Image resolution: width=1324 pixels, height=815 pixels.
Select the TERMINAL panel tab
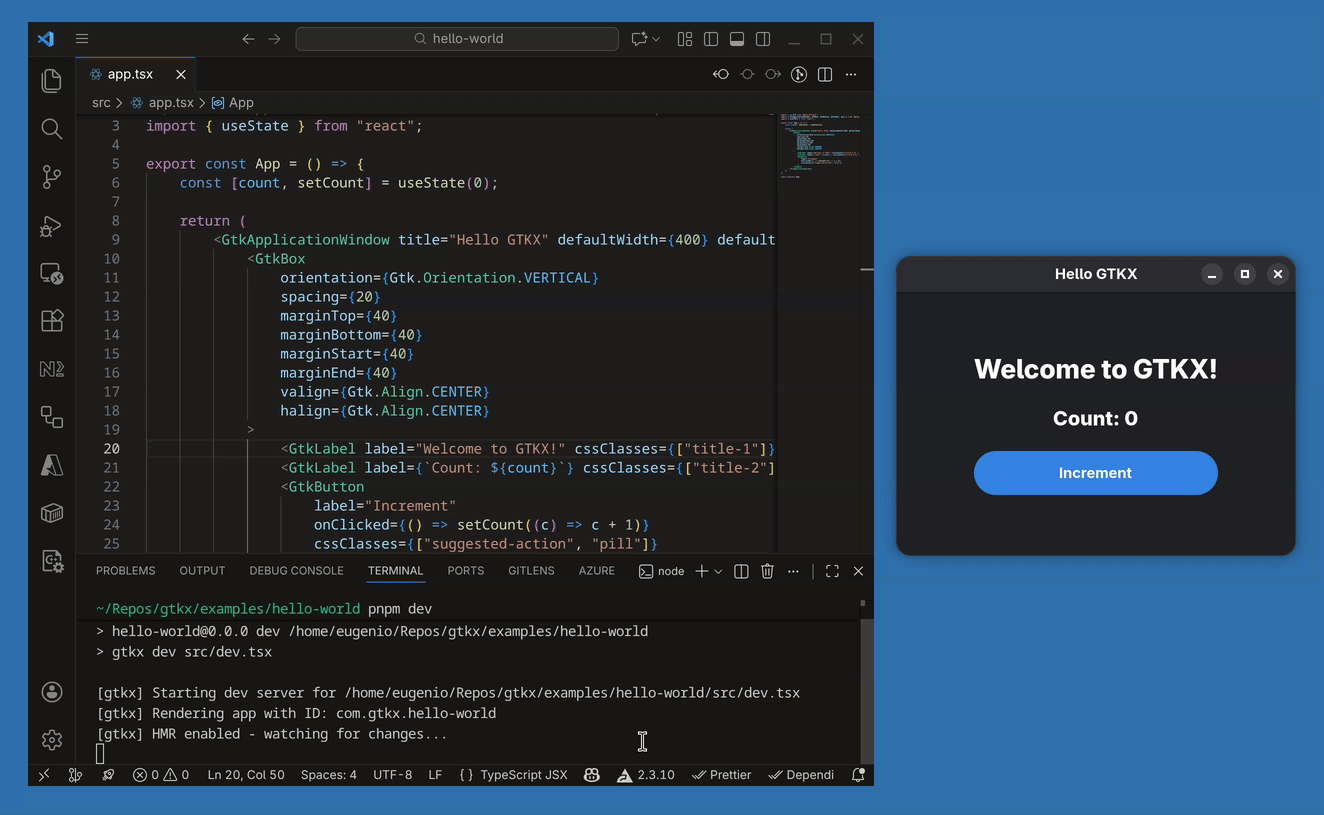tap(395, 571)
